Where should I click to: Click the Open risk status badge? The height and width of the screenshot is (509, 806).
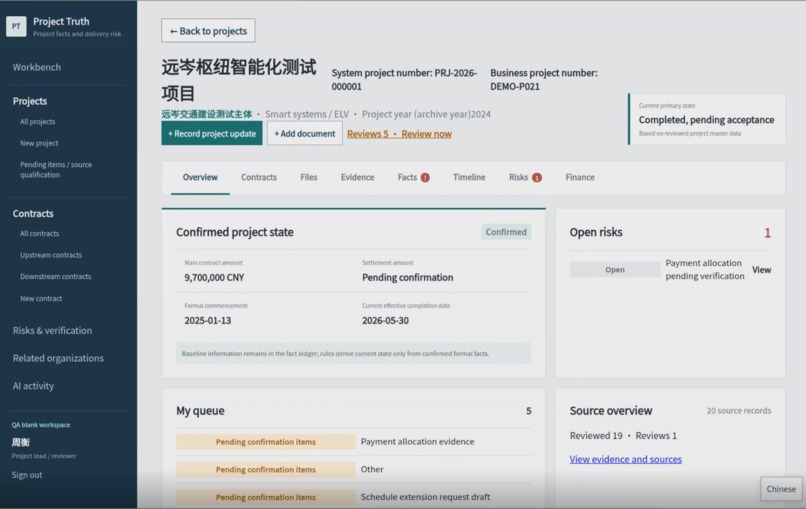pos(615,269)
